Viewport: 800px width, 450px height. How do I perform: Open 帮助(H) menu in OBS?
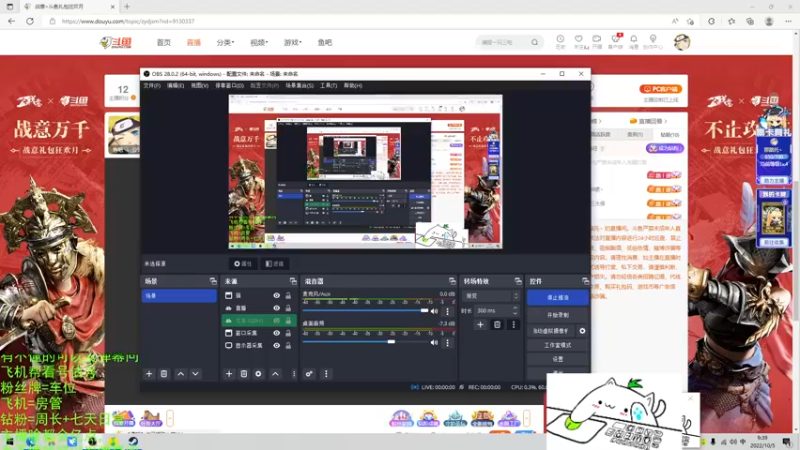click(x=353, y=86)
